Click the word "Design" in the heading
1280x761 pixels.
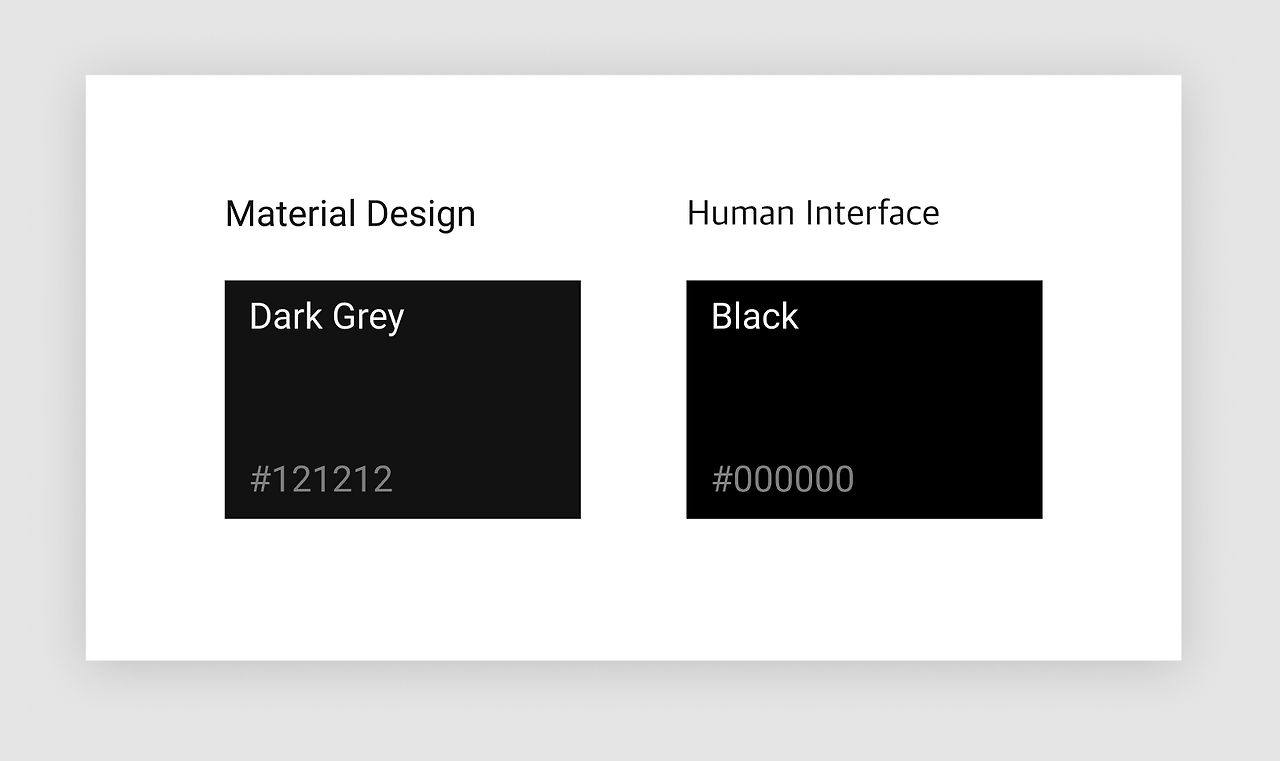(x=421, y=216)
